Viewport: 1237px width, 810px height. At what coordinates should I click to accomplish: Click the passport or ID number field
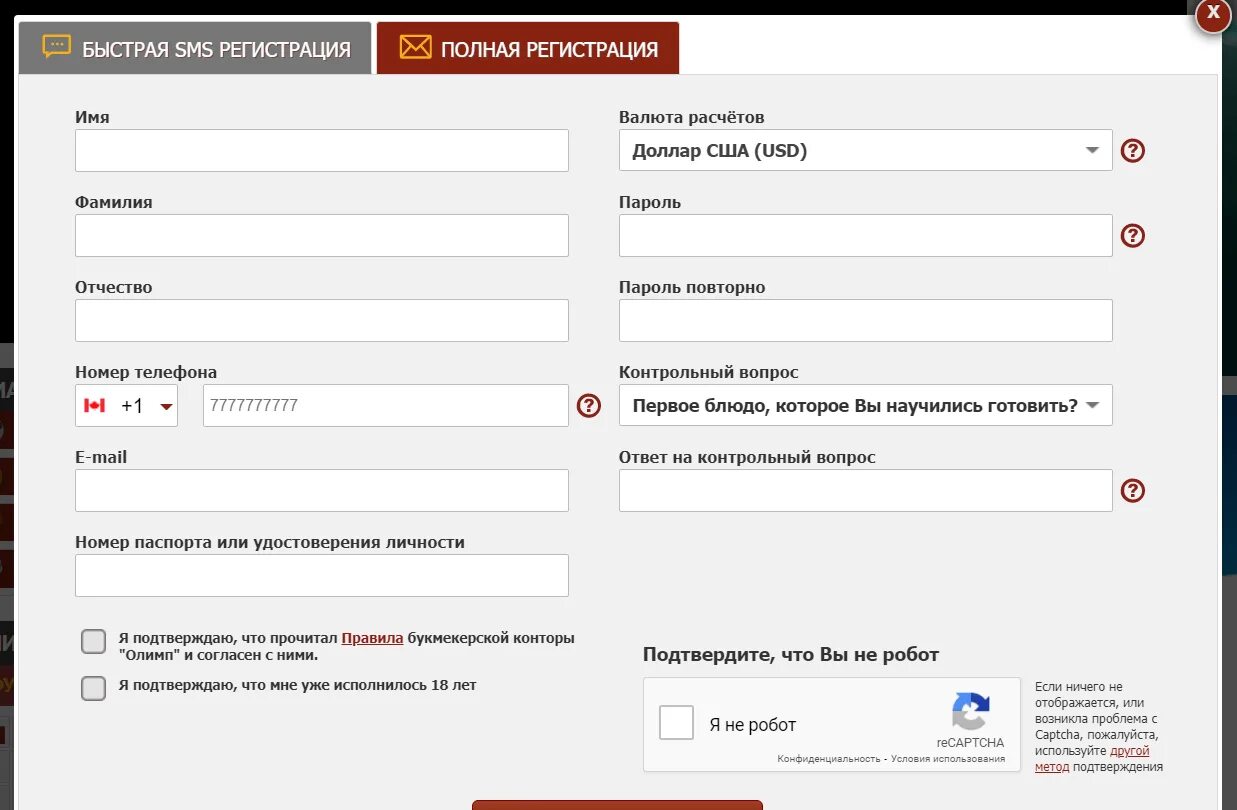click(x=322, y=576)
